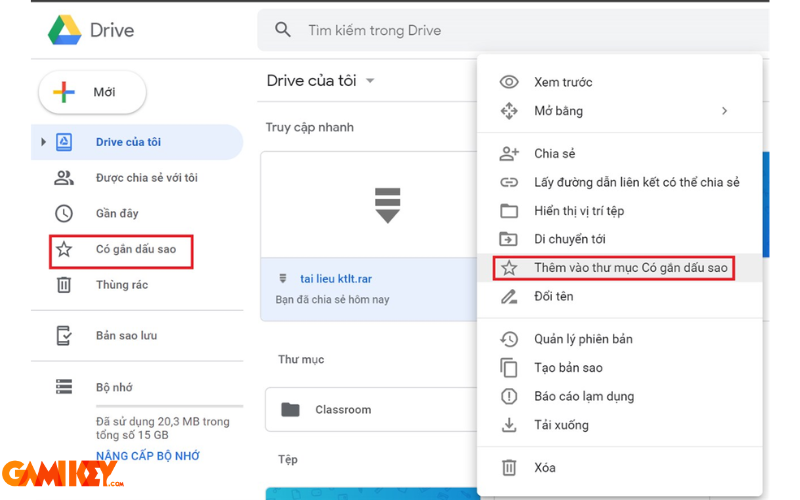Open the Bản sao lưu section
800x500 pixels.
click(127, 336)
